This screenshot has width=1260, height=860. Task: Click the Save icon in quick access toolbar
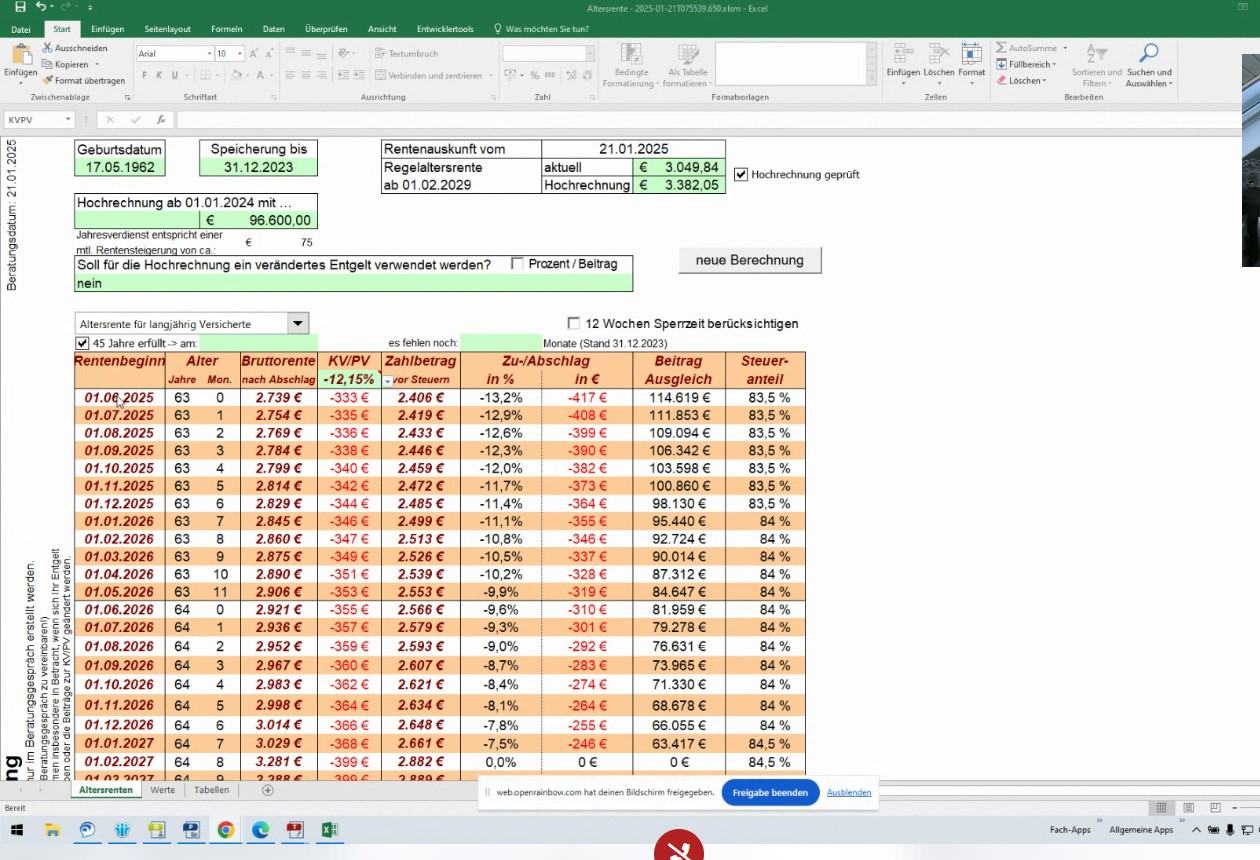point(20,7)
